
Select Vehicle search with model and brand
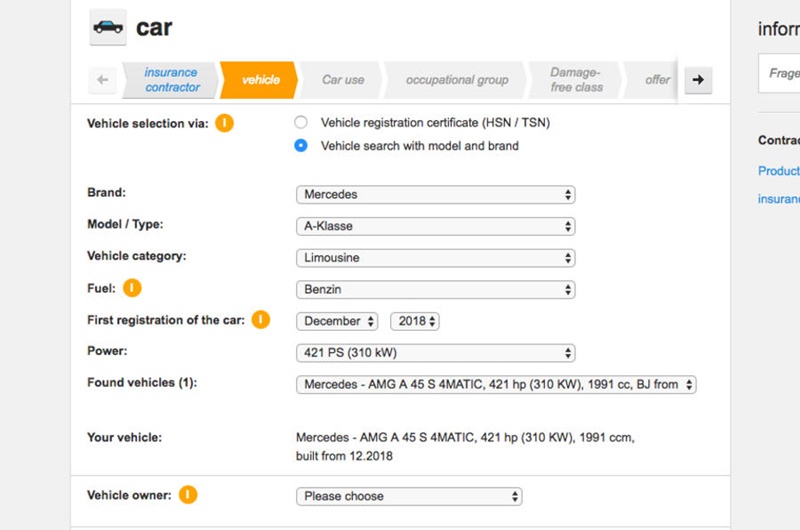click(301, 146)
